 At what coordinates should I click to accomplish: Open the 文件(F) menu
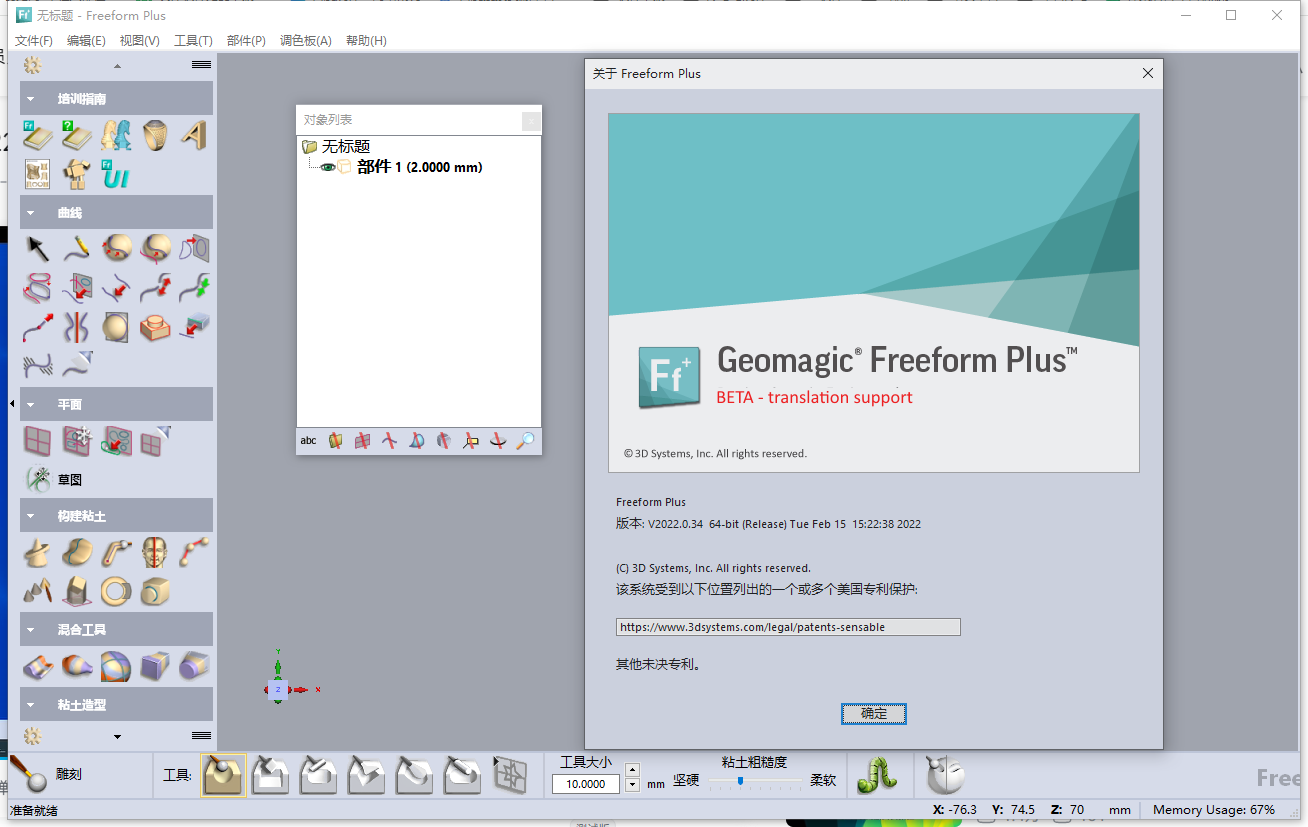pyautogui.click(x=34, y=41)
